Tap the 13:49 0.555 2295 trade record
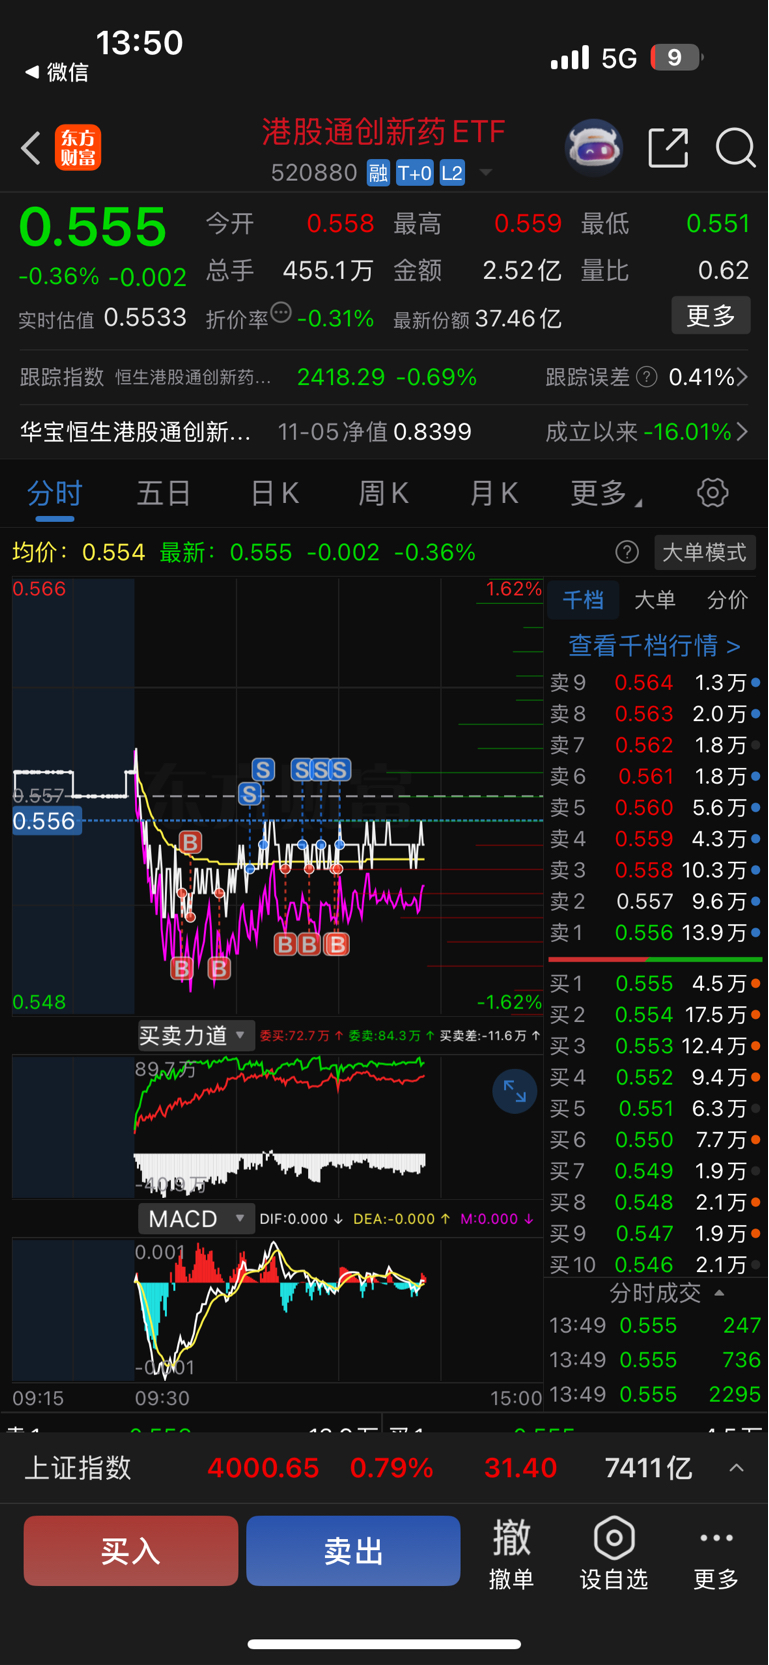Viewport: 769px width, 1665px height. (x=655, y=1394)
